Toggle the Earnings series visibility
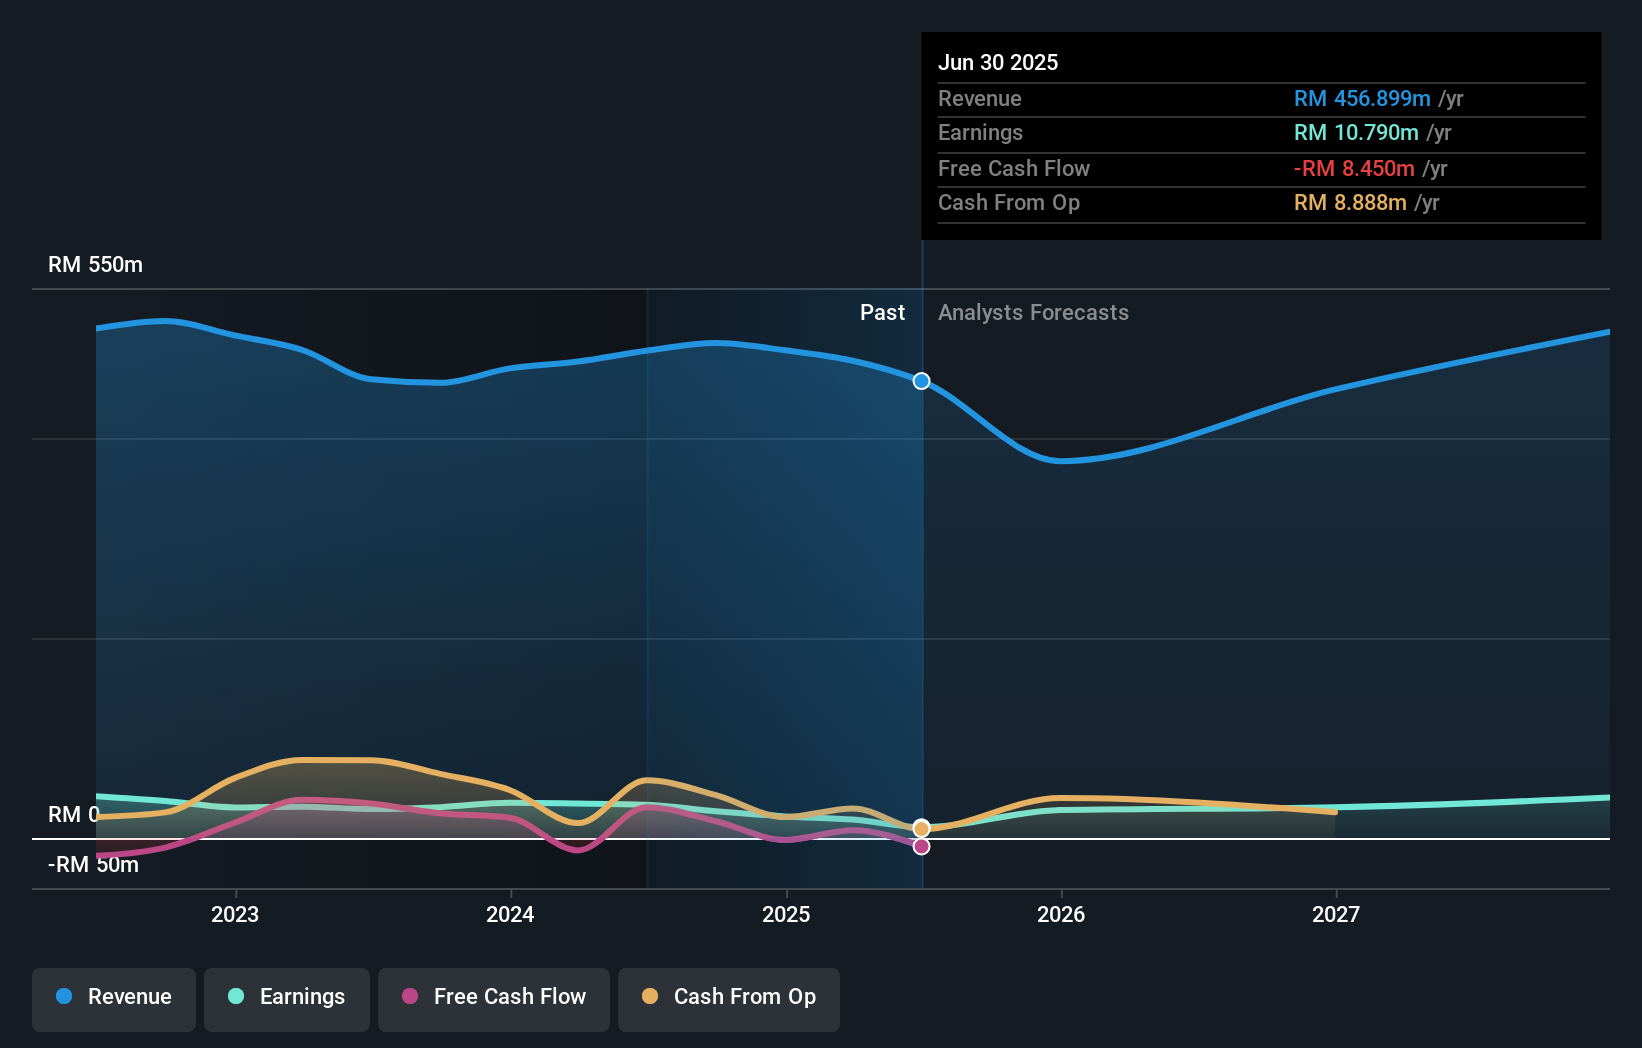The height and width of the screenshot is (1048, 1642). pos(287,999)
